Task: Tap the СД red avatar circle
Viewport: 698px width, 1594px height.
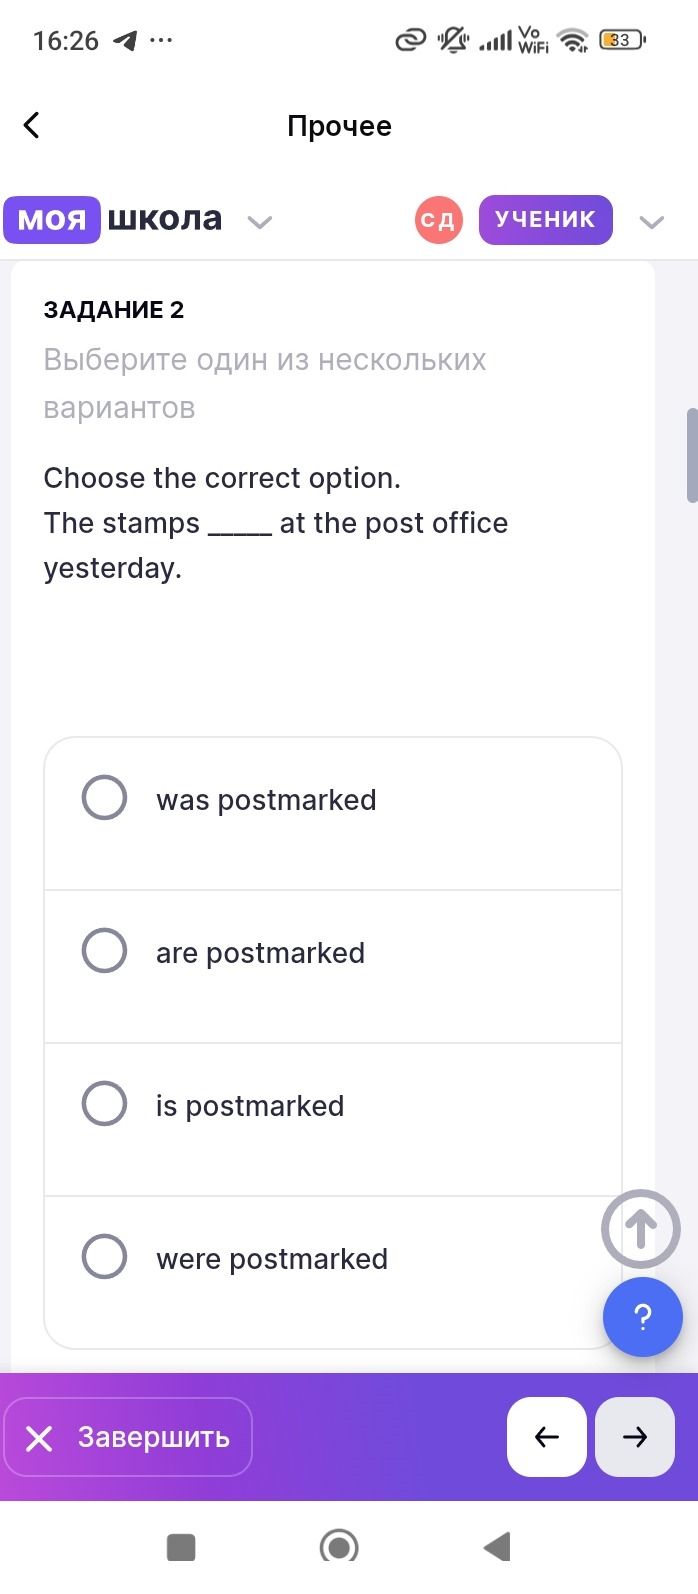Action: tap(438, 220)
